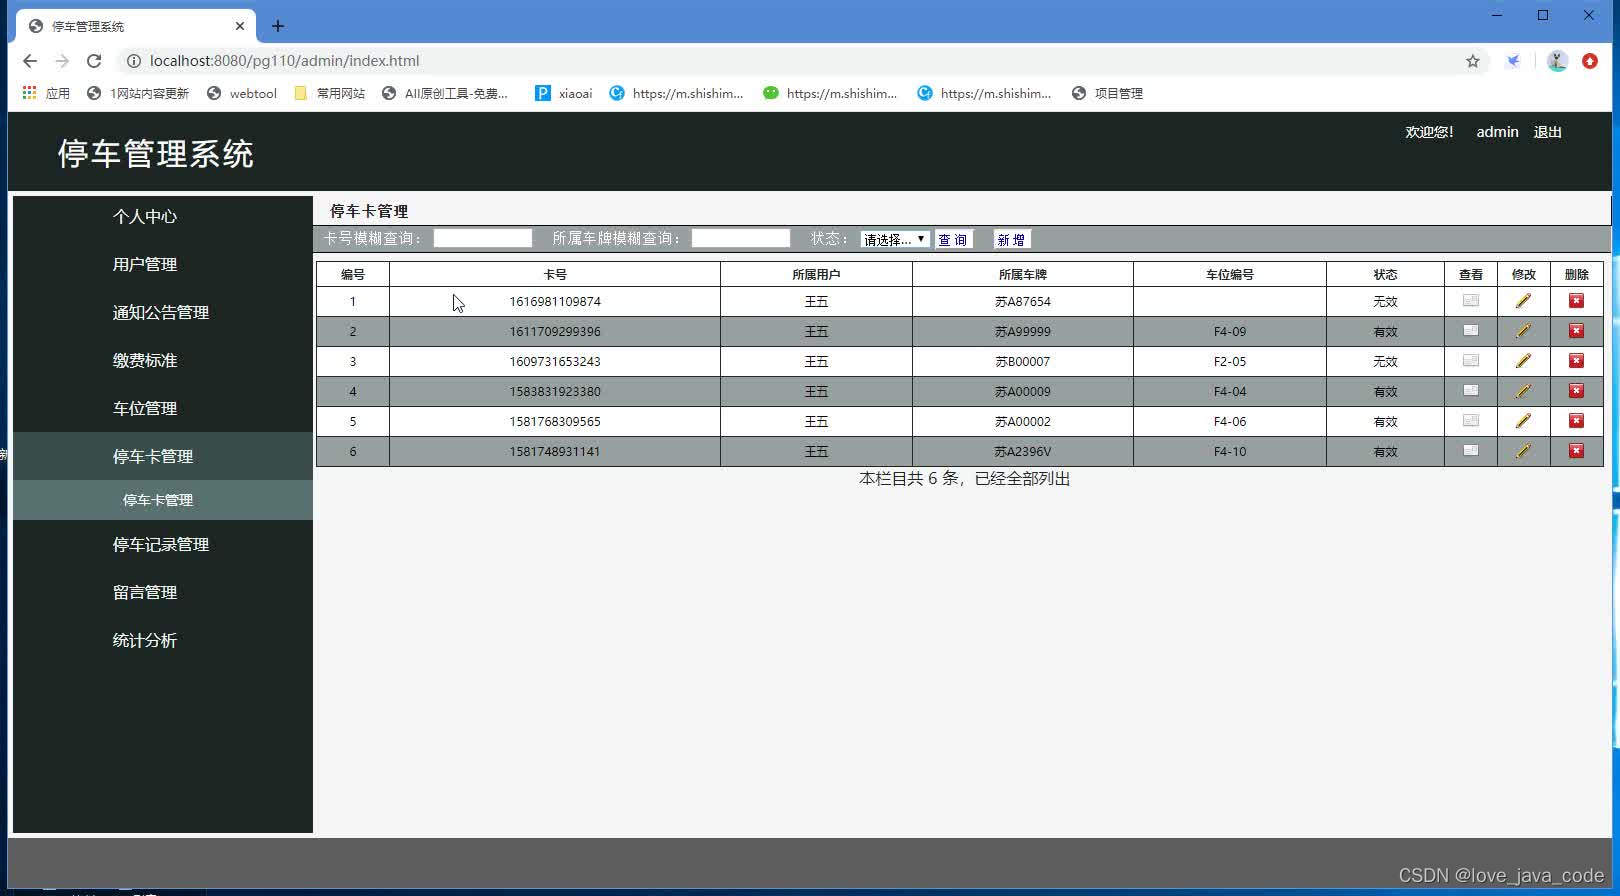Open 留言管理 menu
This screenshot has width=1620, height=896.
pos(145,592)
